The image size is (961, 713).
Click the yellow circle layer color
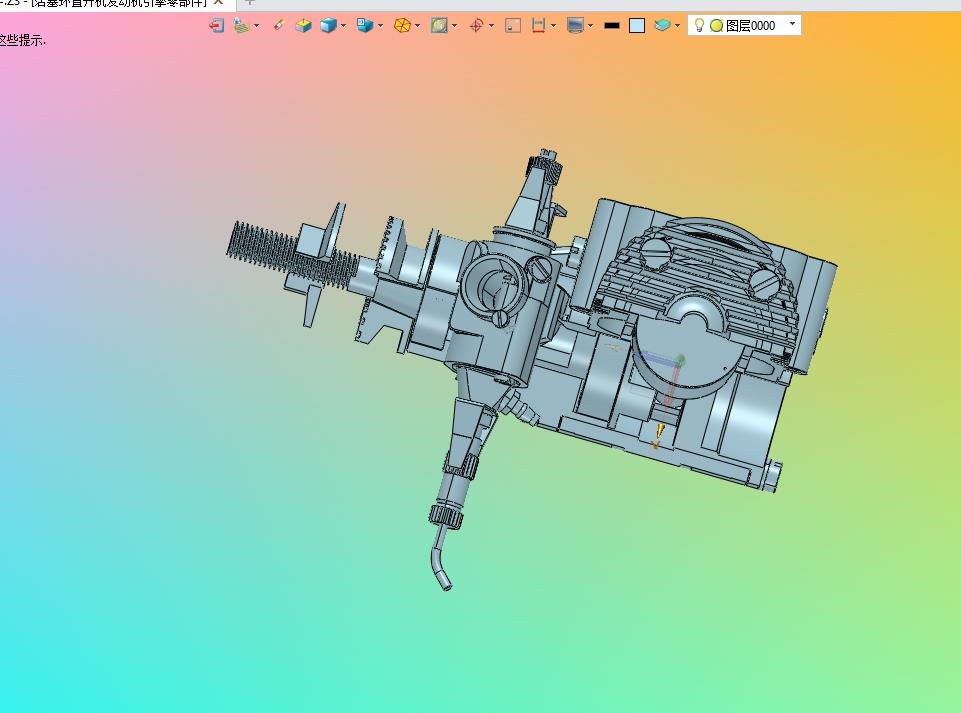point(716,26)
